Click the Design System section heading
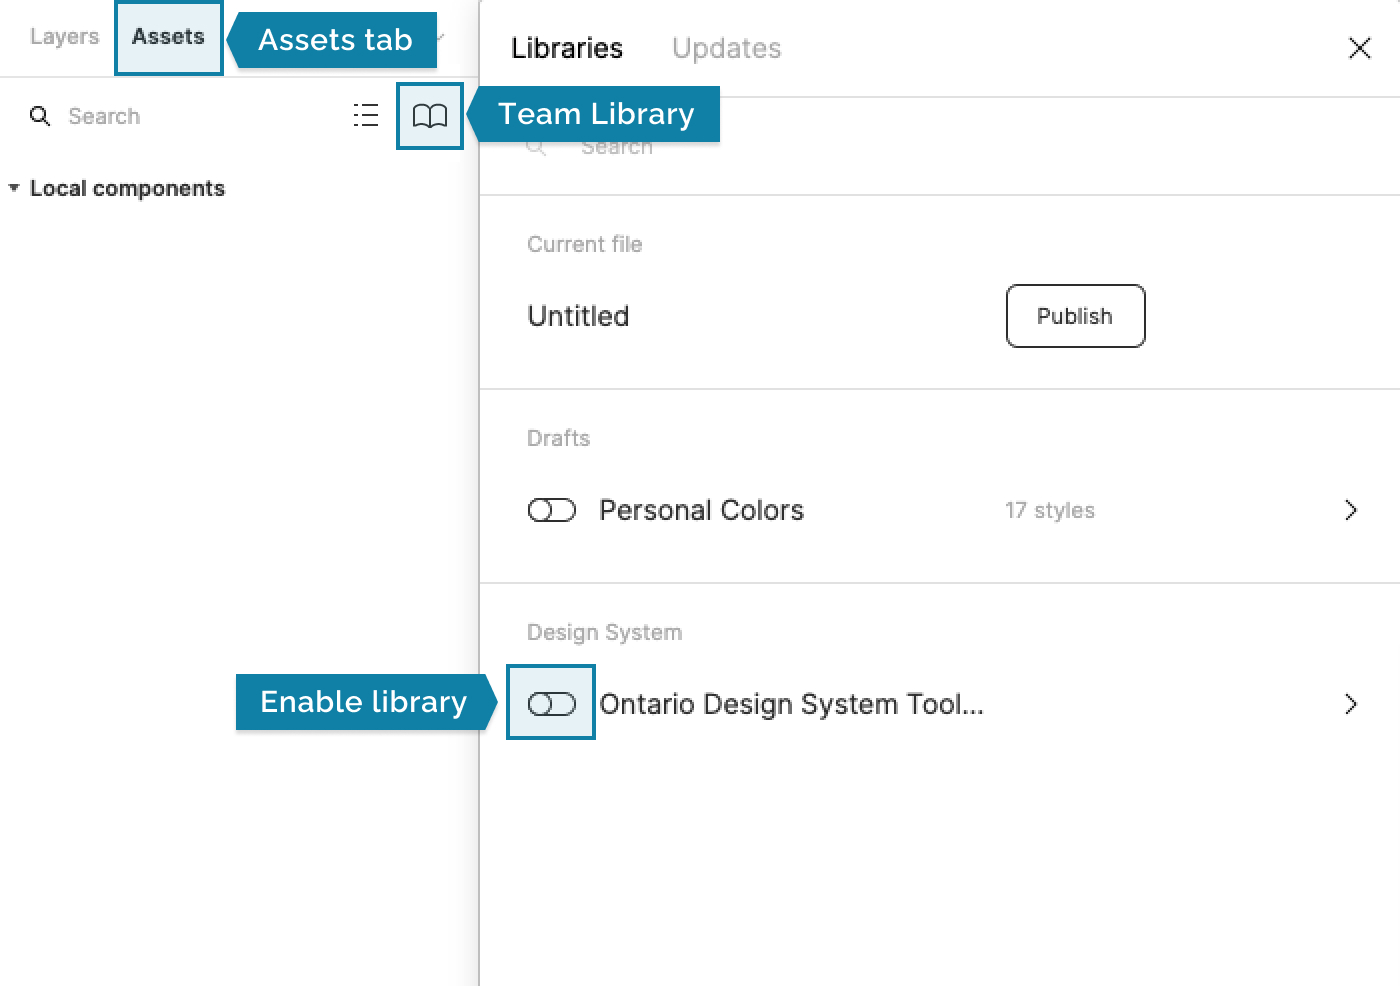The height and width of the screenshot is (986, 1400). [604, 632]
